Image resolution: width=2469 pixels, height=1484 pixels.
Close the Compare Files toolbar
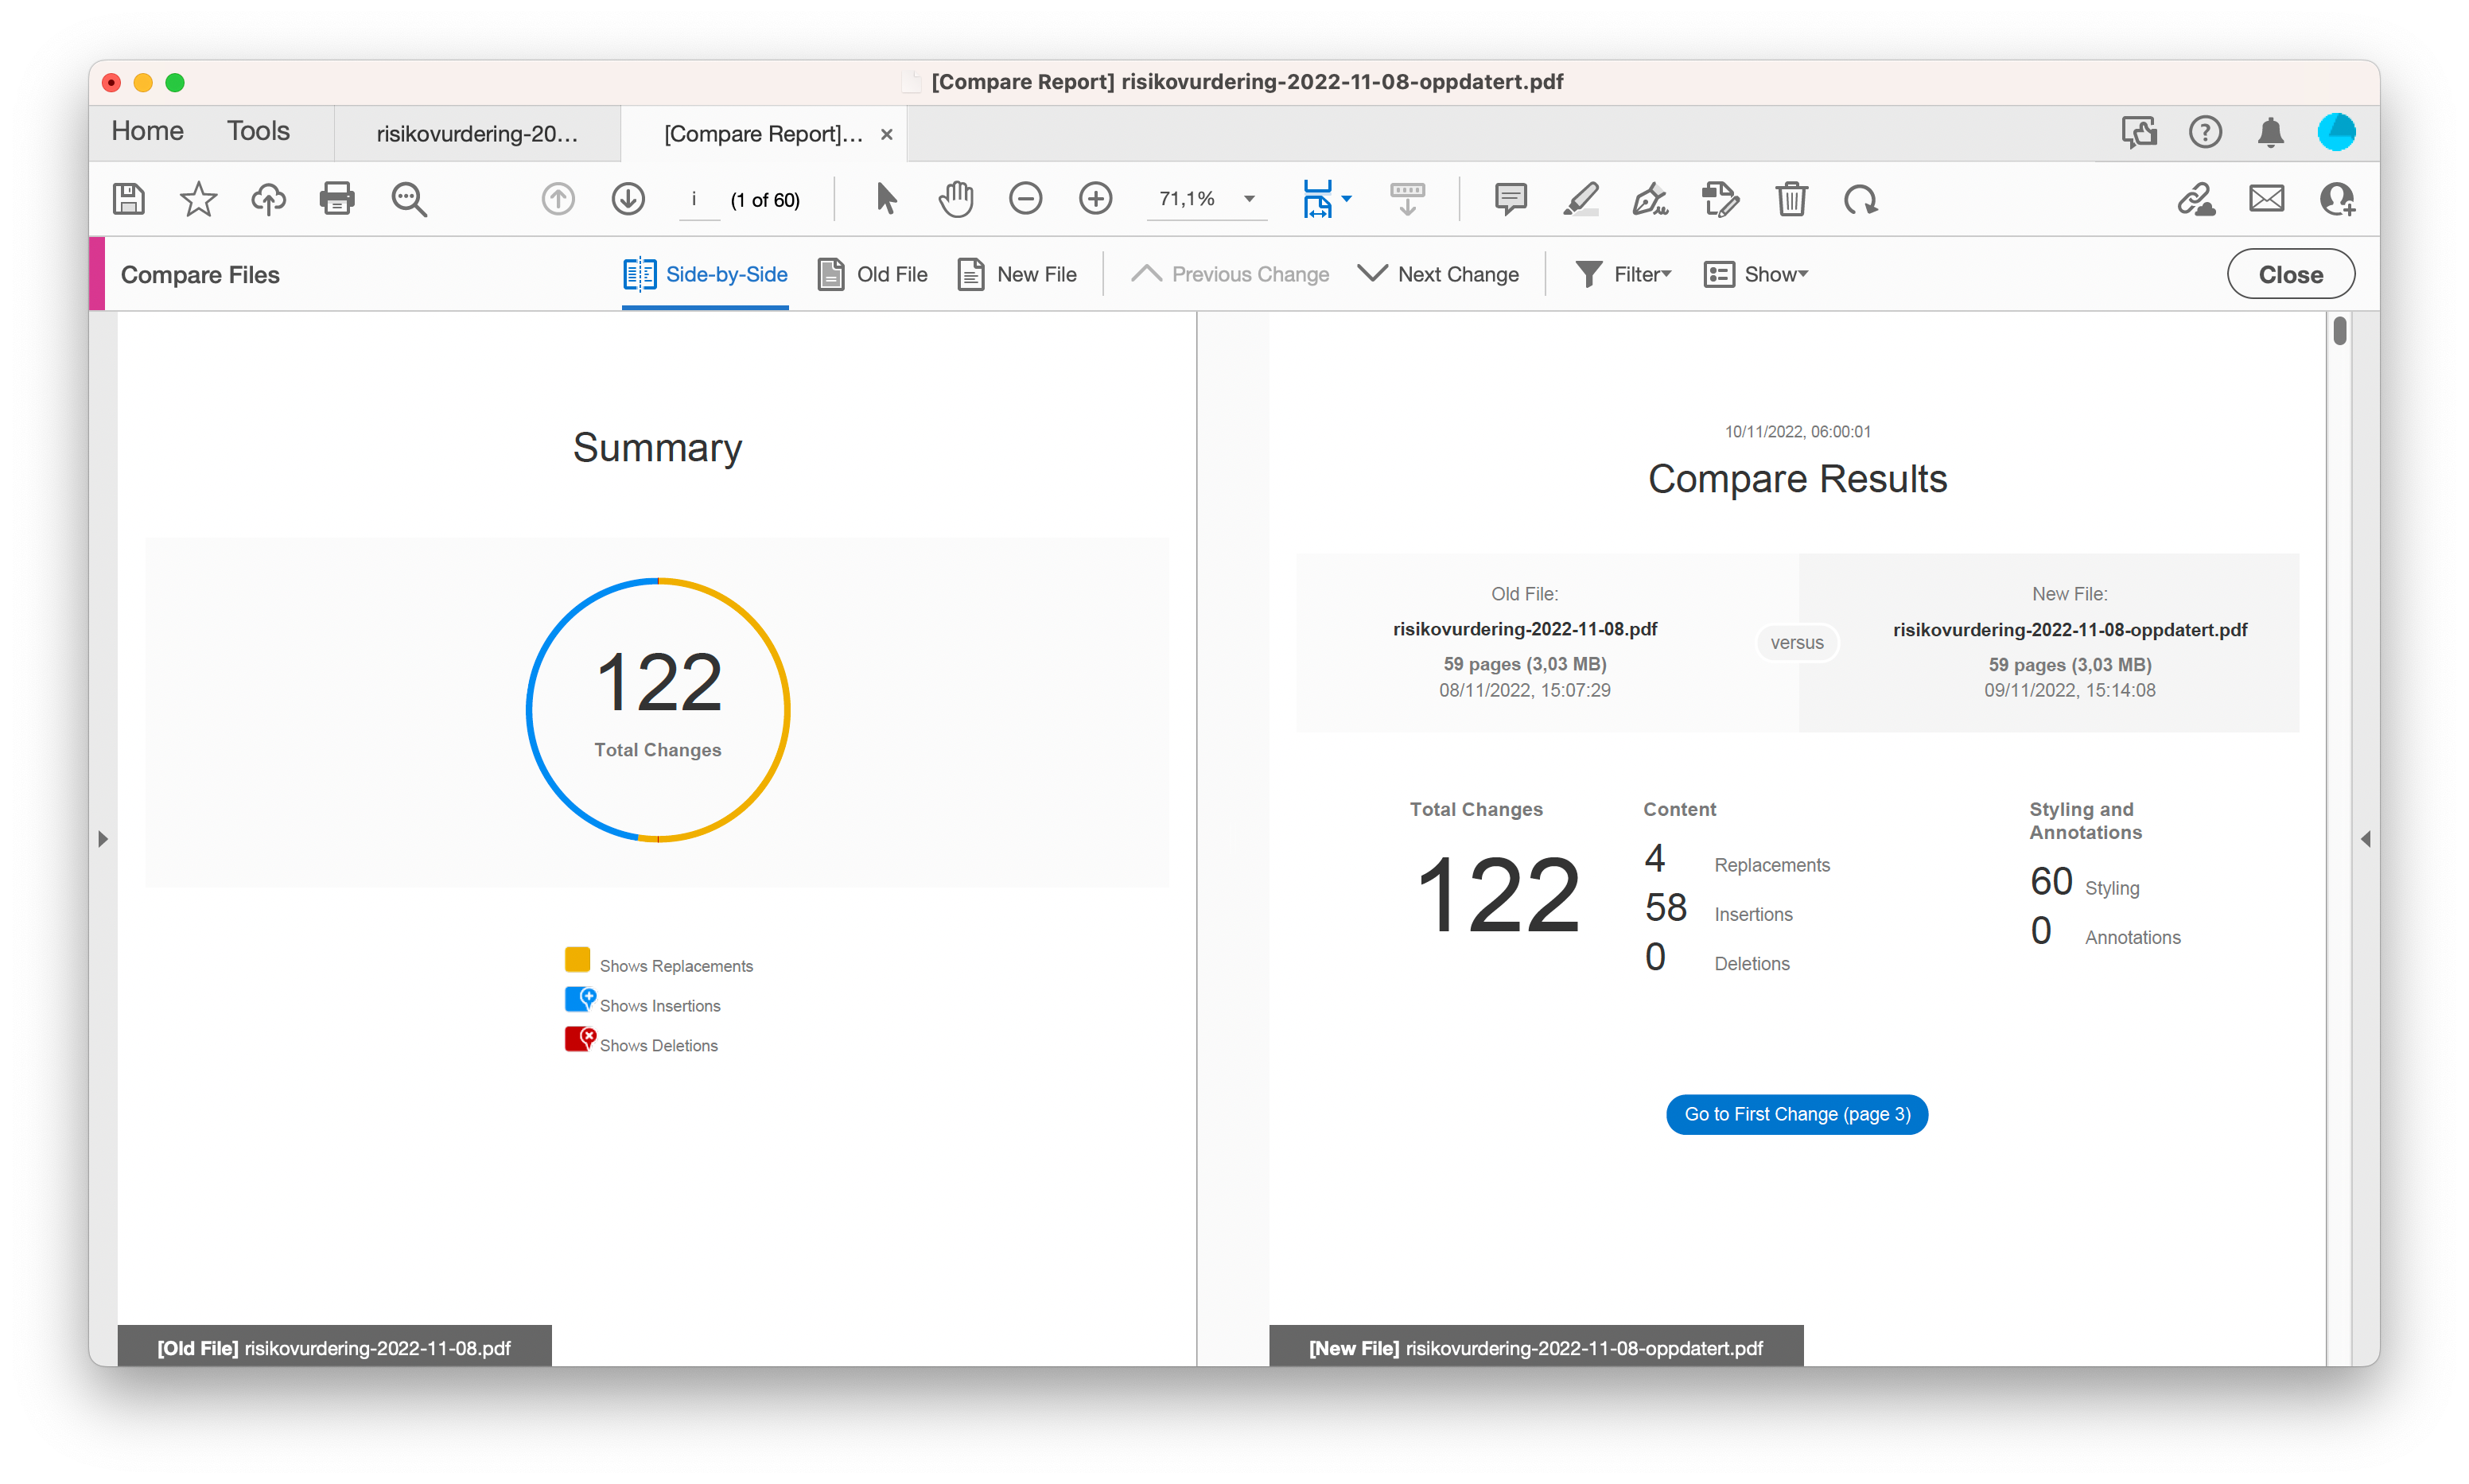click(x=2290, y=274)
